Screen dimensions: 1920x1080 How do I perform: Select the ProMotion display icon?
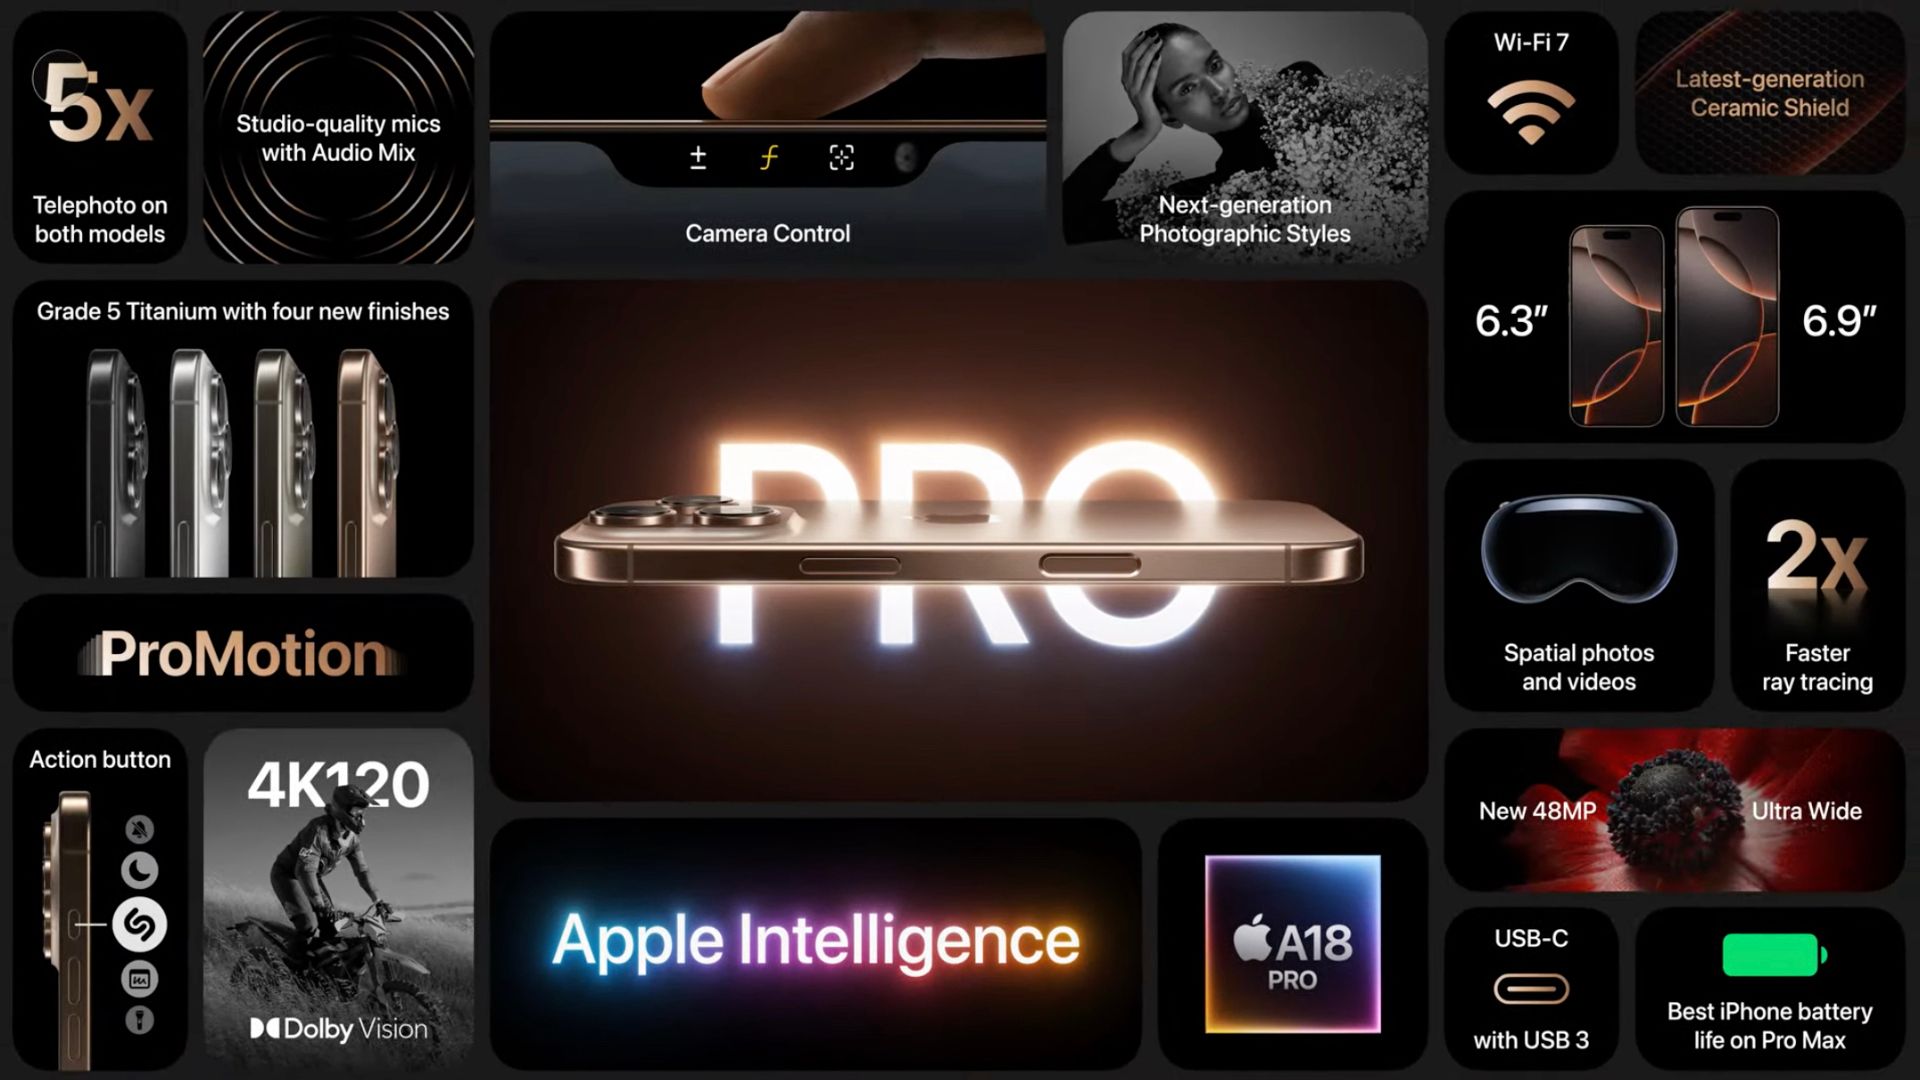pyautogui.click(x=244, y=657)
